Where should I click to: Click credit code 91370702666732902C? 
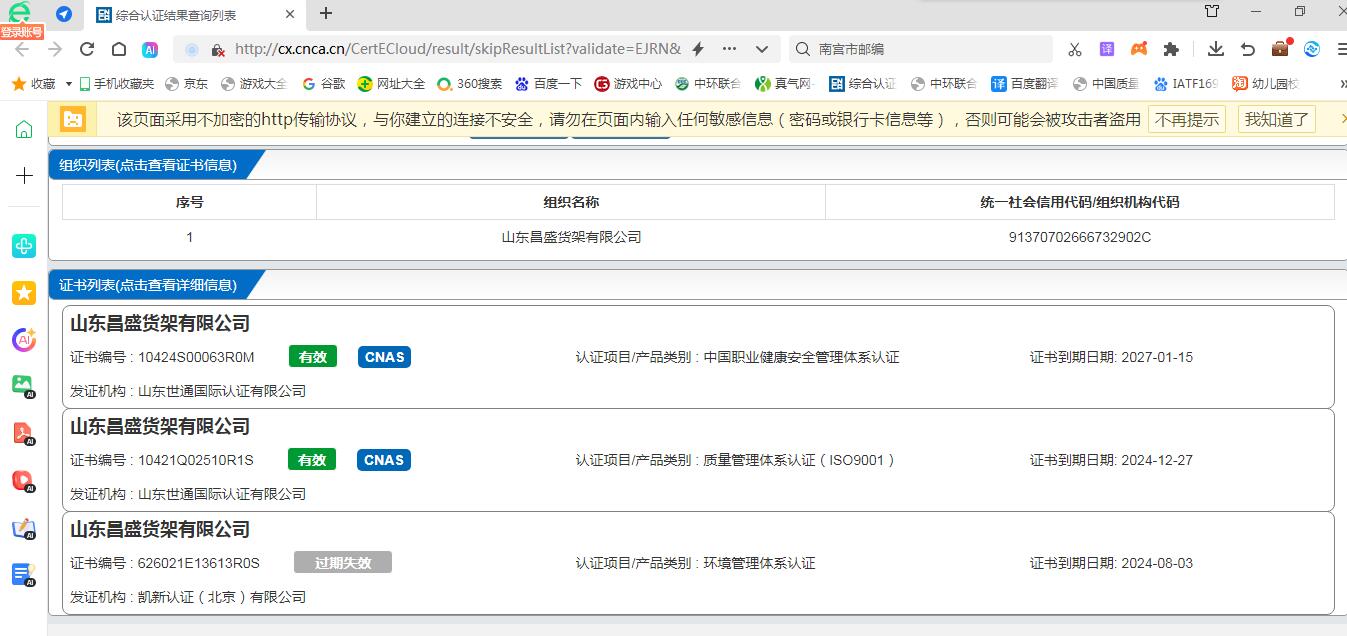pos(1080,237)
